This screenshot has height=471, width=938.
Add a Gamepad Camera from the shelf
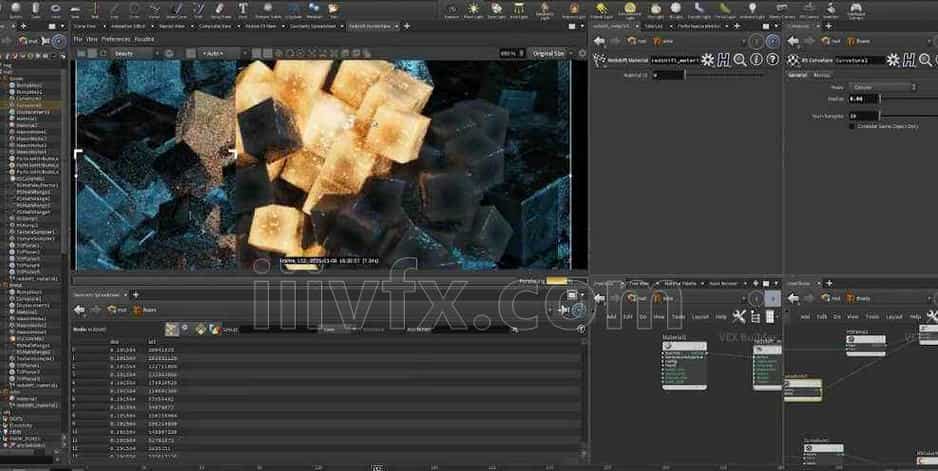click(857, 10)
